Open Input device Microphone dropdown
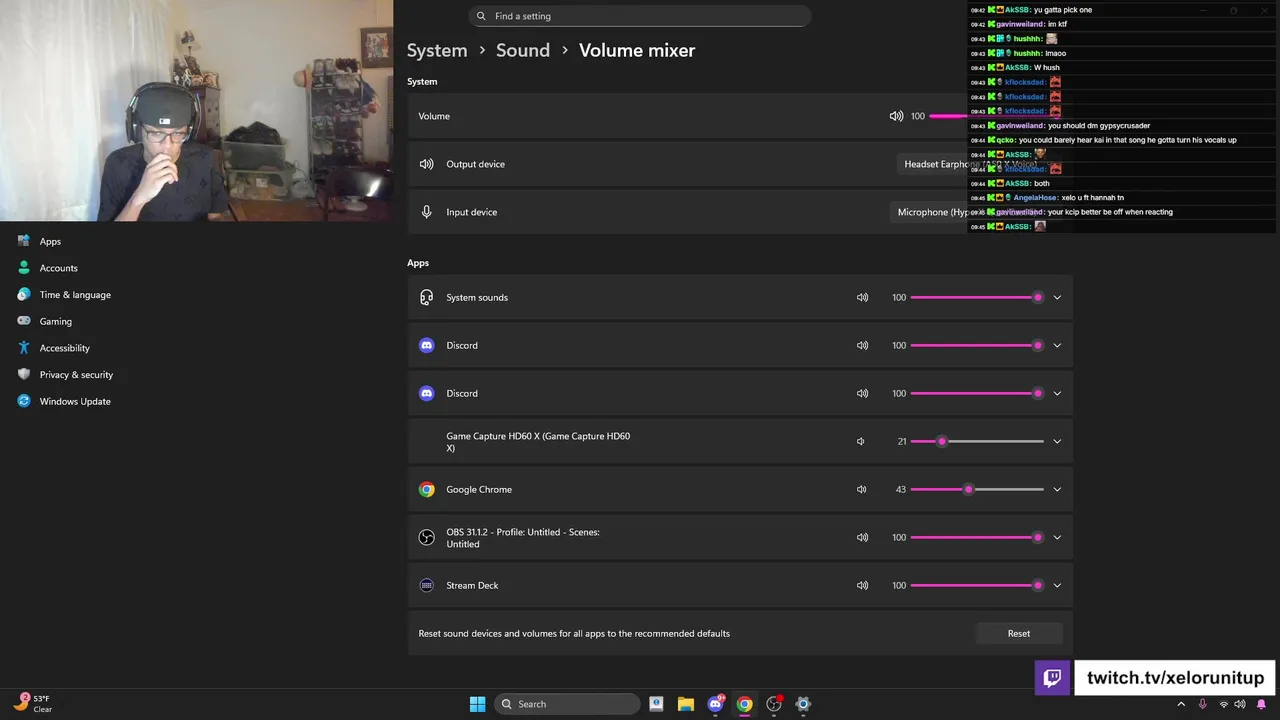 pos(977,212)
